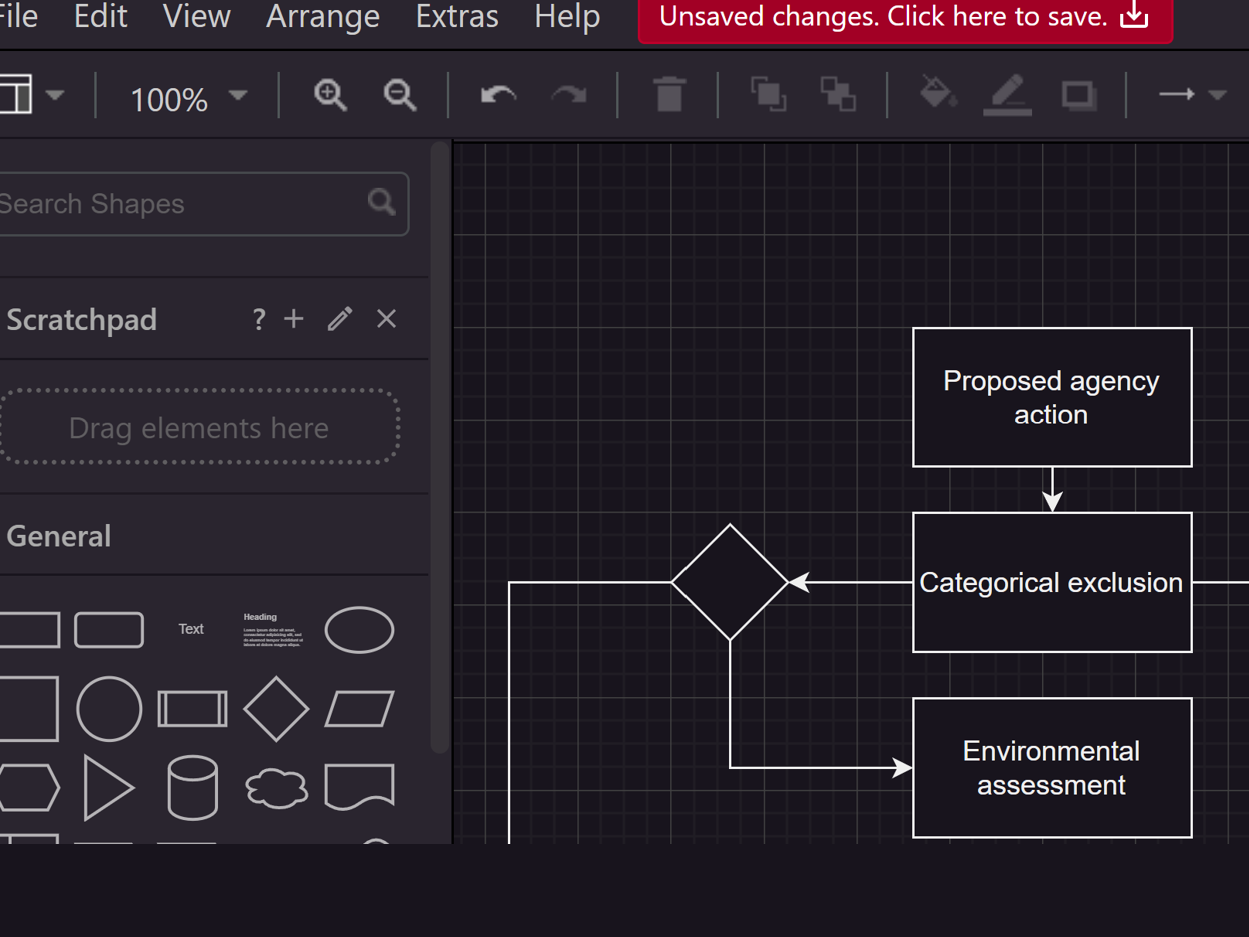
Task: Click the Zoom Out magnifier icon
Action: (400, 95)
